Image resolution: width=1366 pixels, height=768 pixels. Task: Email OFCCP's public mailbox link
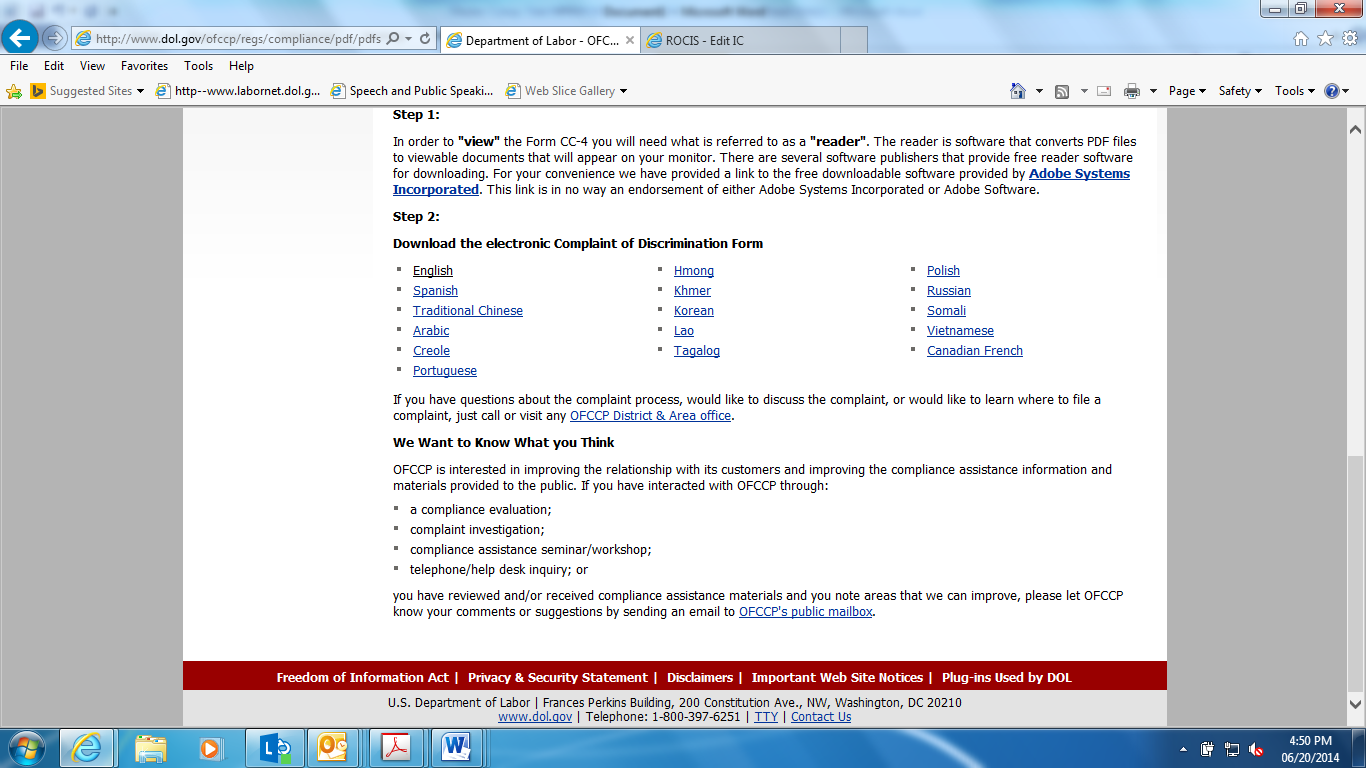pos(806,612)
